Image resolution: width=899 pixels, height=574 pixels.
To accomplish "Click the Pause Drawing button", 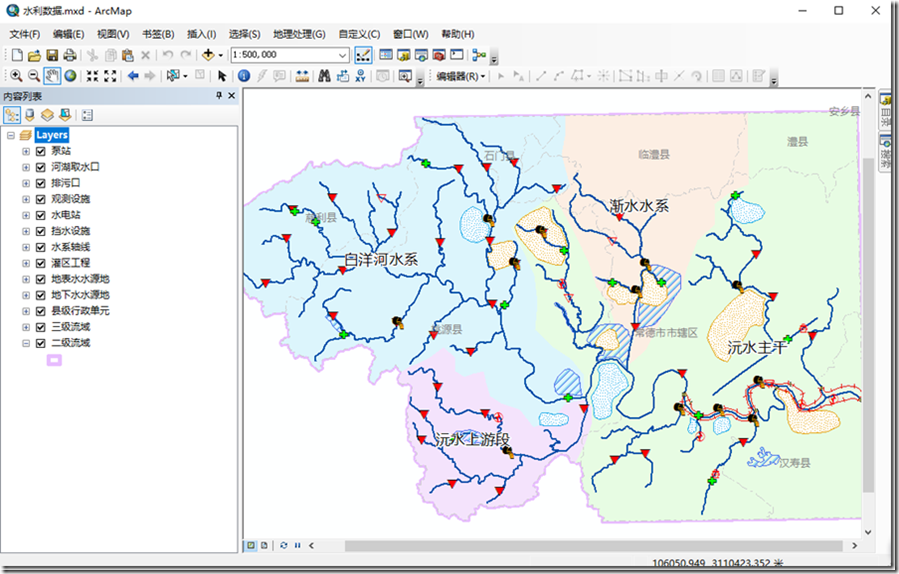I will point(298,545).
